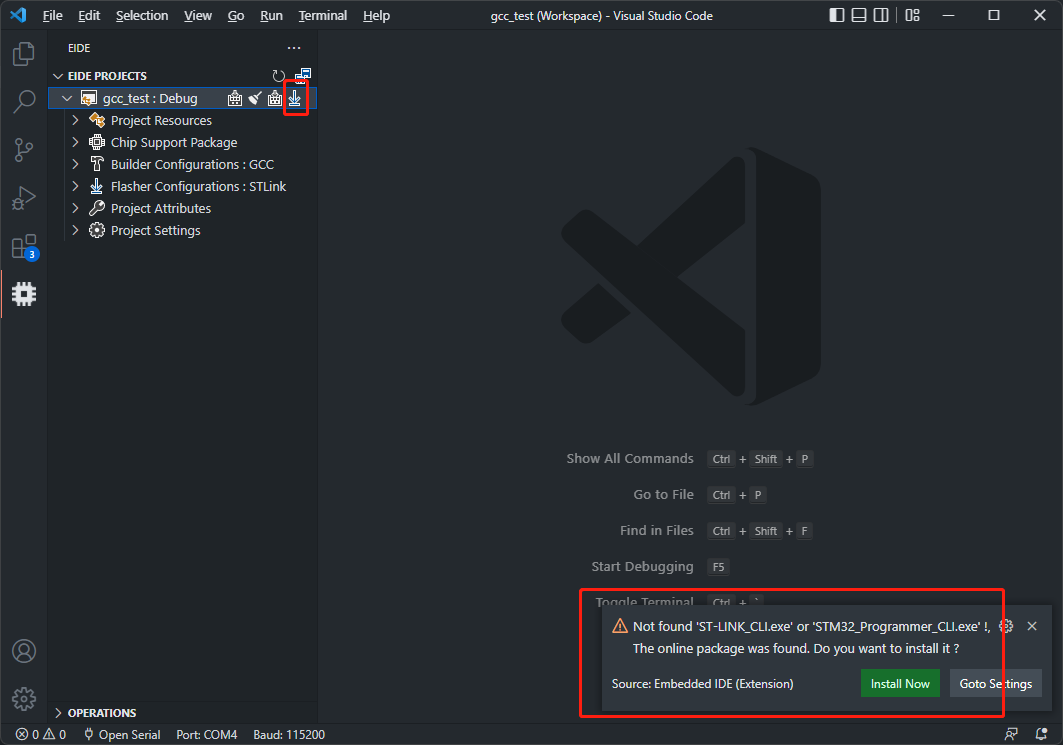This screenshot has height=745, width=1063.
Task: Open the Run and Debug view
Action: tap(23, 197)
